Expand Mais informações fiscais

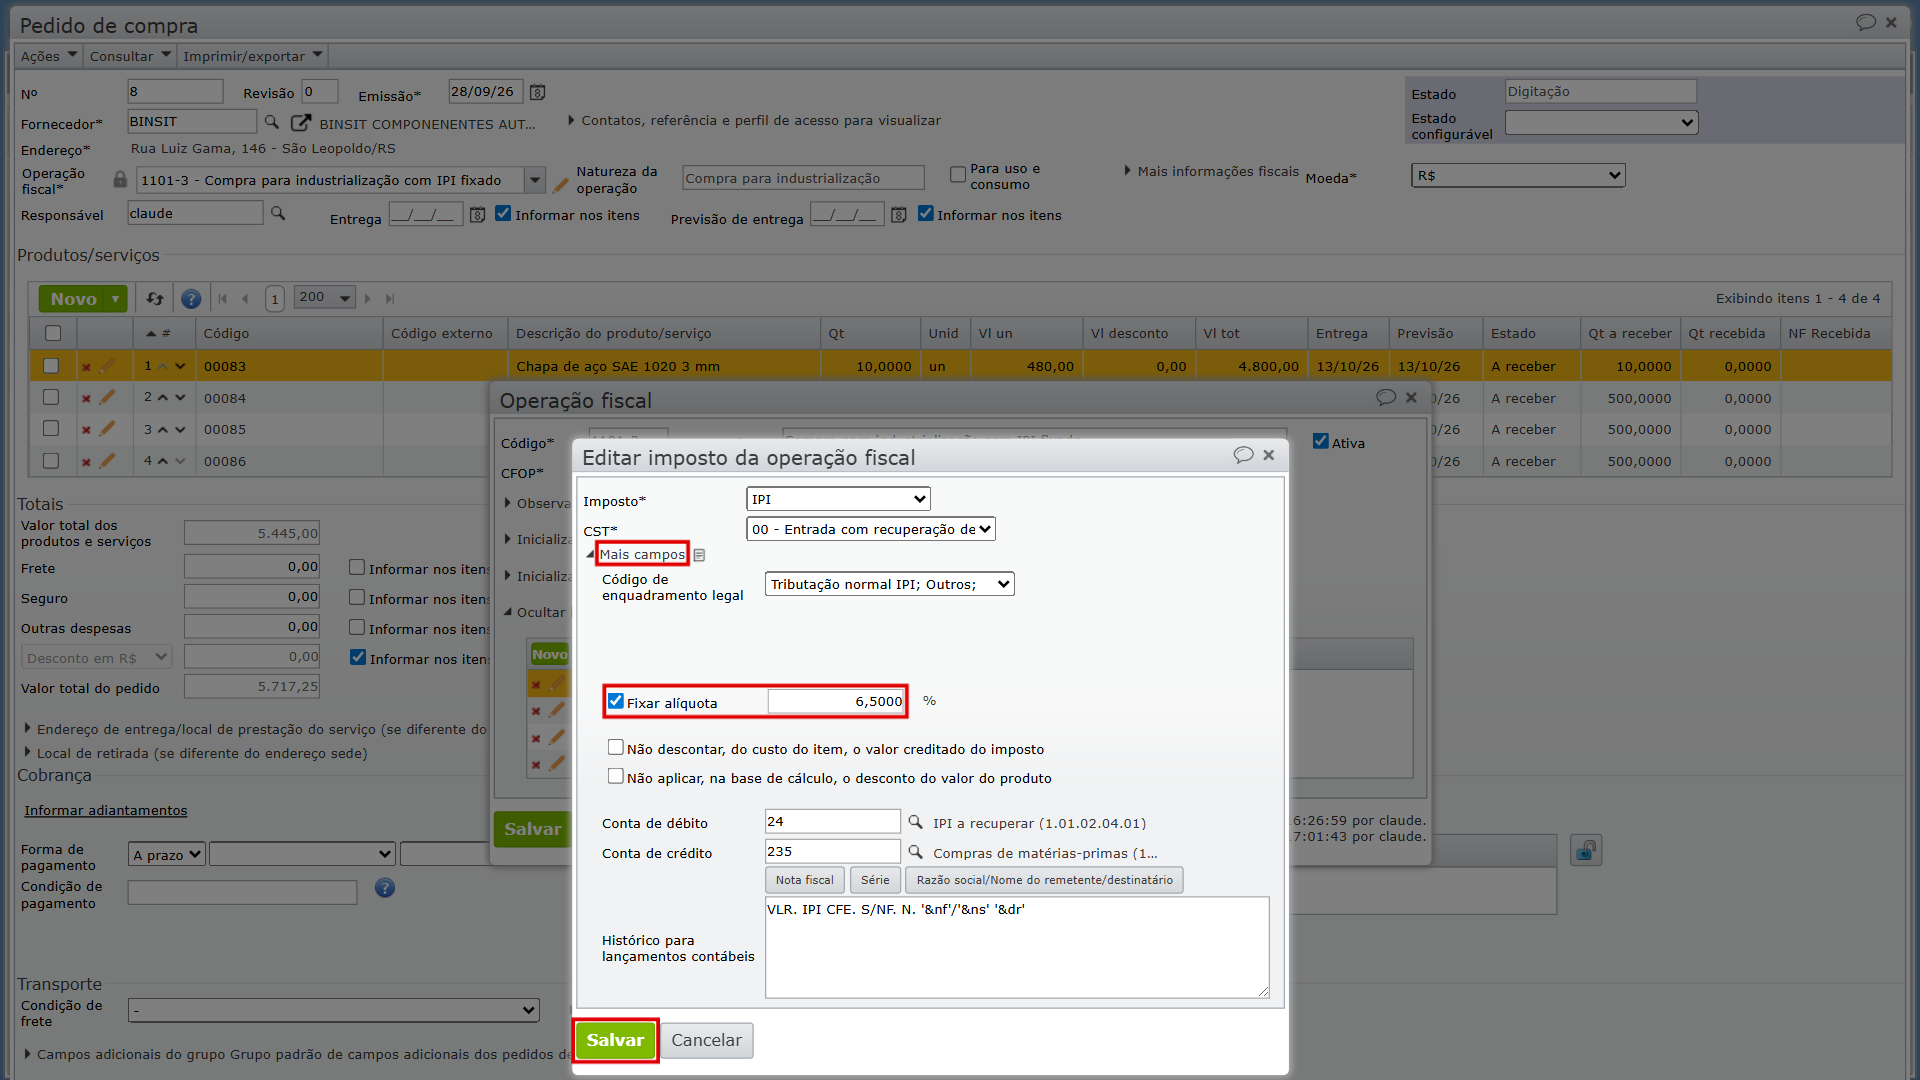pyautogui.click(x=1211, y=171)
